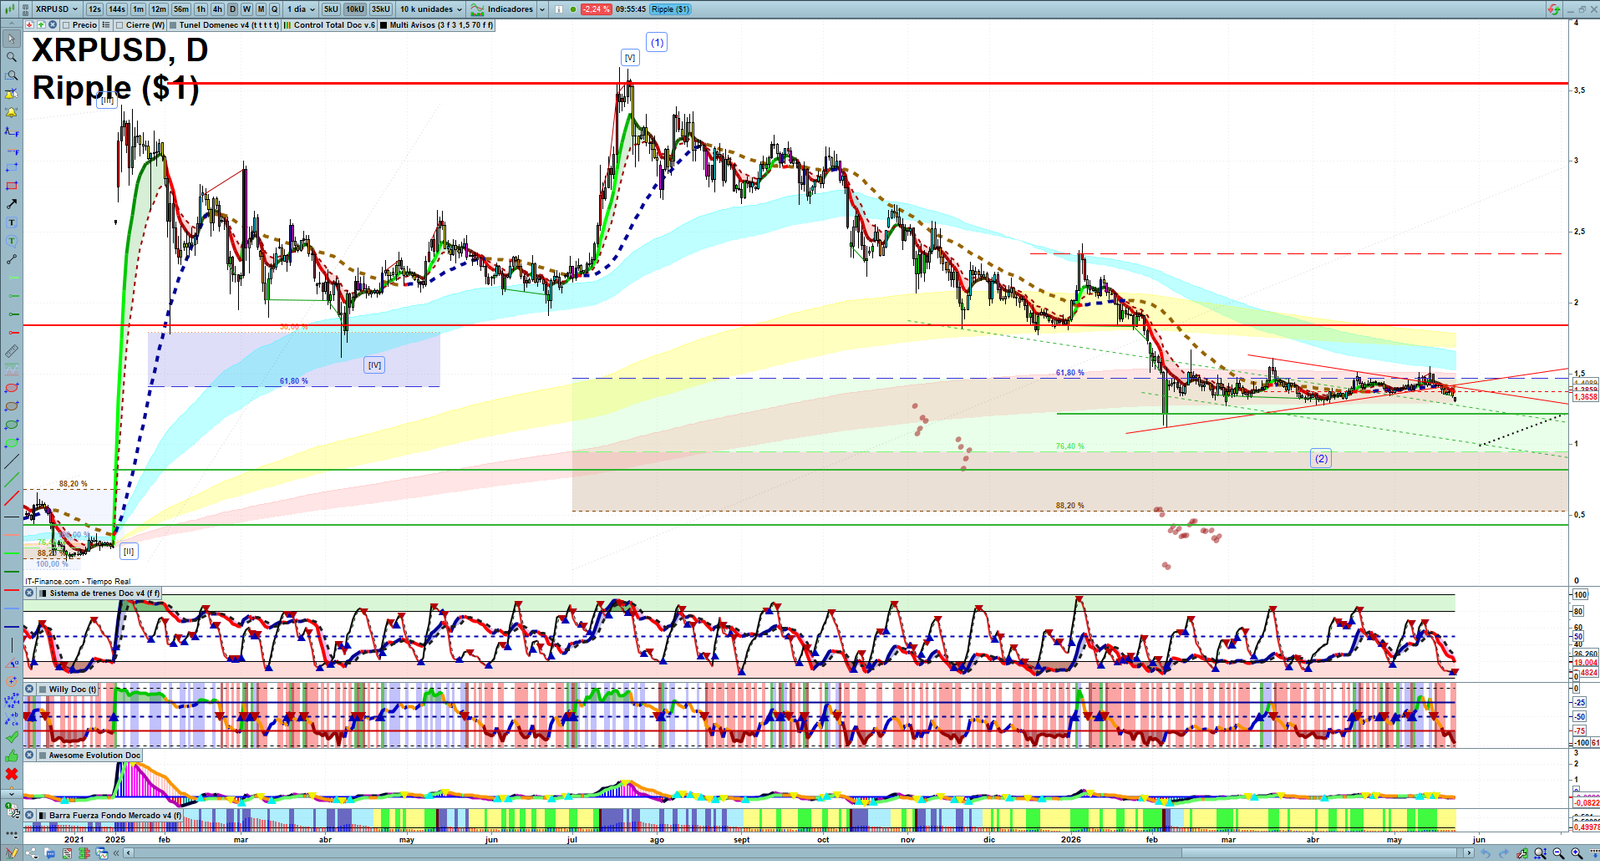Screen dimensions: 1600x861
Task: Open the Multi Avisos indicator settings
Action: tap(437, 25)
